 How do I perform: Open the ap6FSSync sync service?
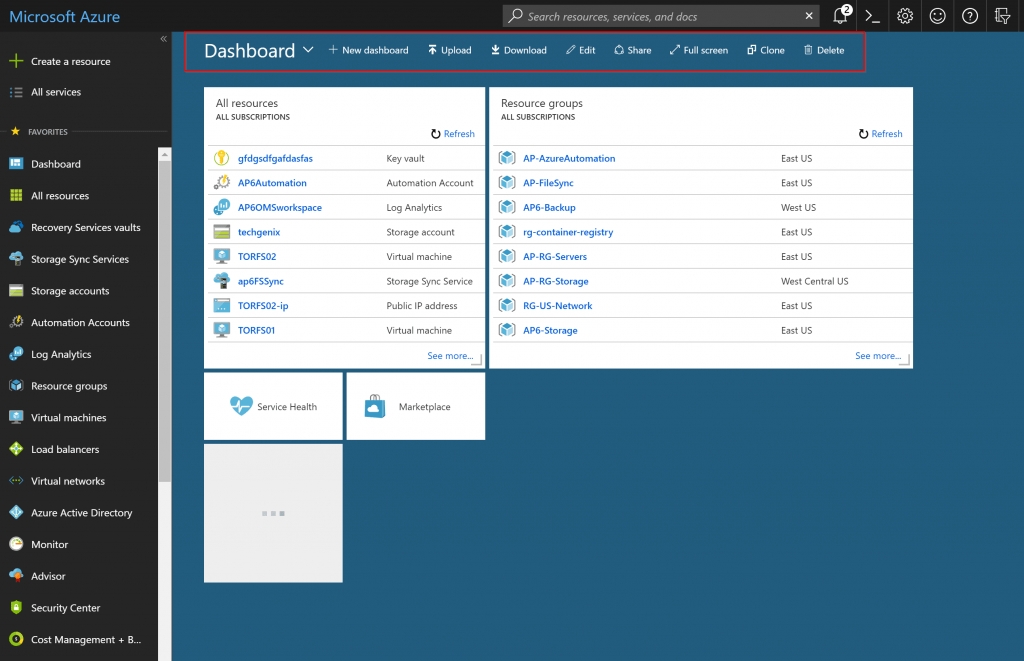(261, 282)
